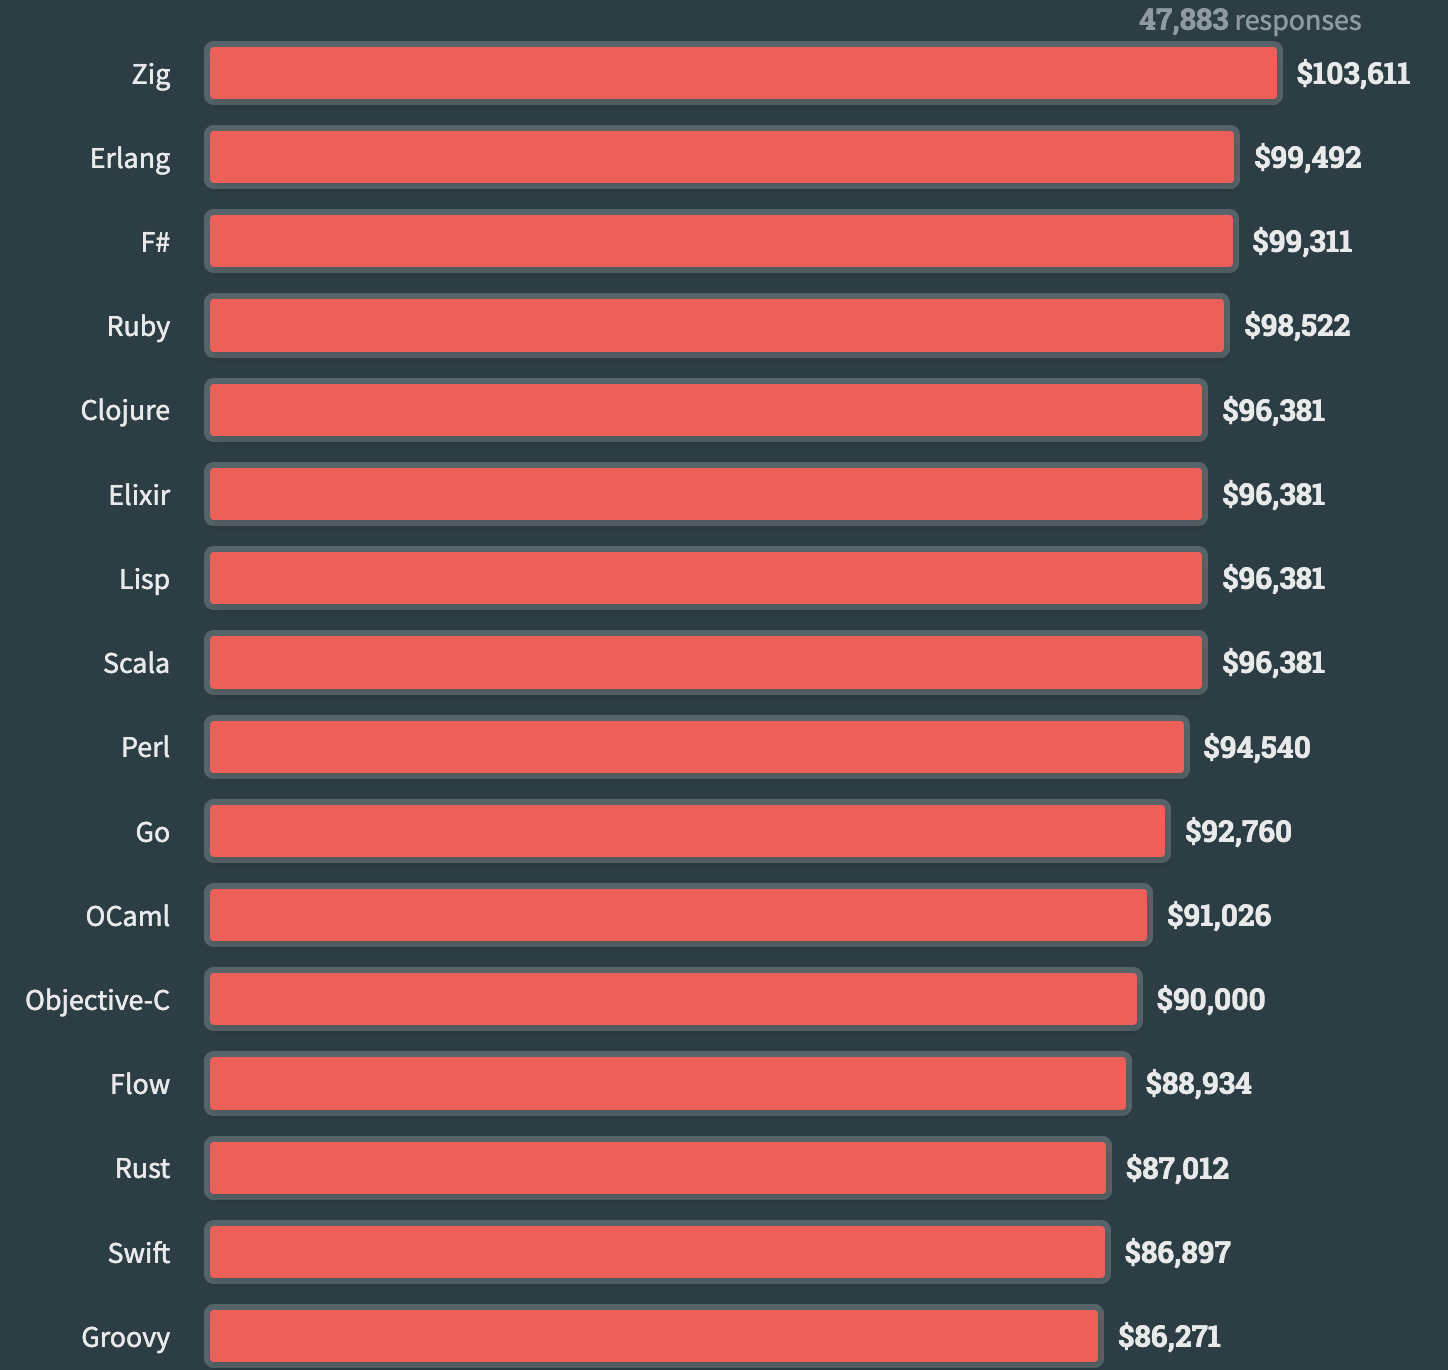
Task: Click the Clojure salary bar
Action: point(706,410)
